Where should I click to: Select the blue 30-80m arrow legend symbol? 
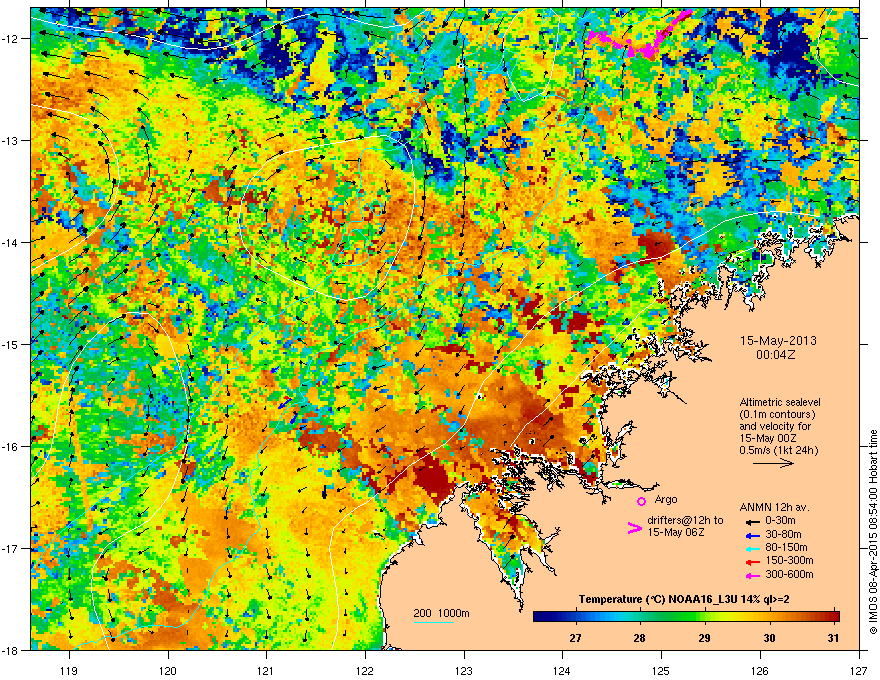click(753, 535)
